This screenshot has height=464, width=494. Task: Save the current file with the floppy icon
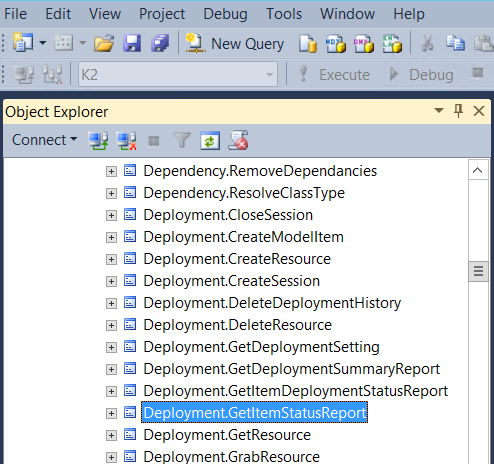coord(132,43)
